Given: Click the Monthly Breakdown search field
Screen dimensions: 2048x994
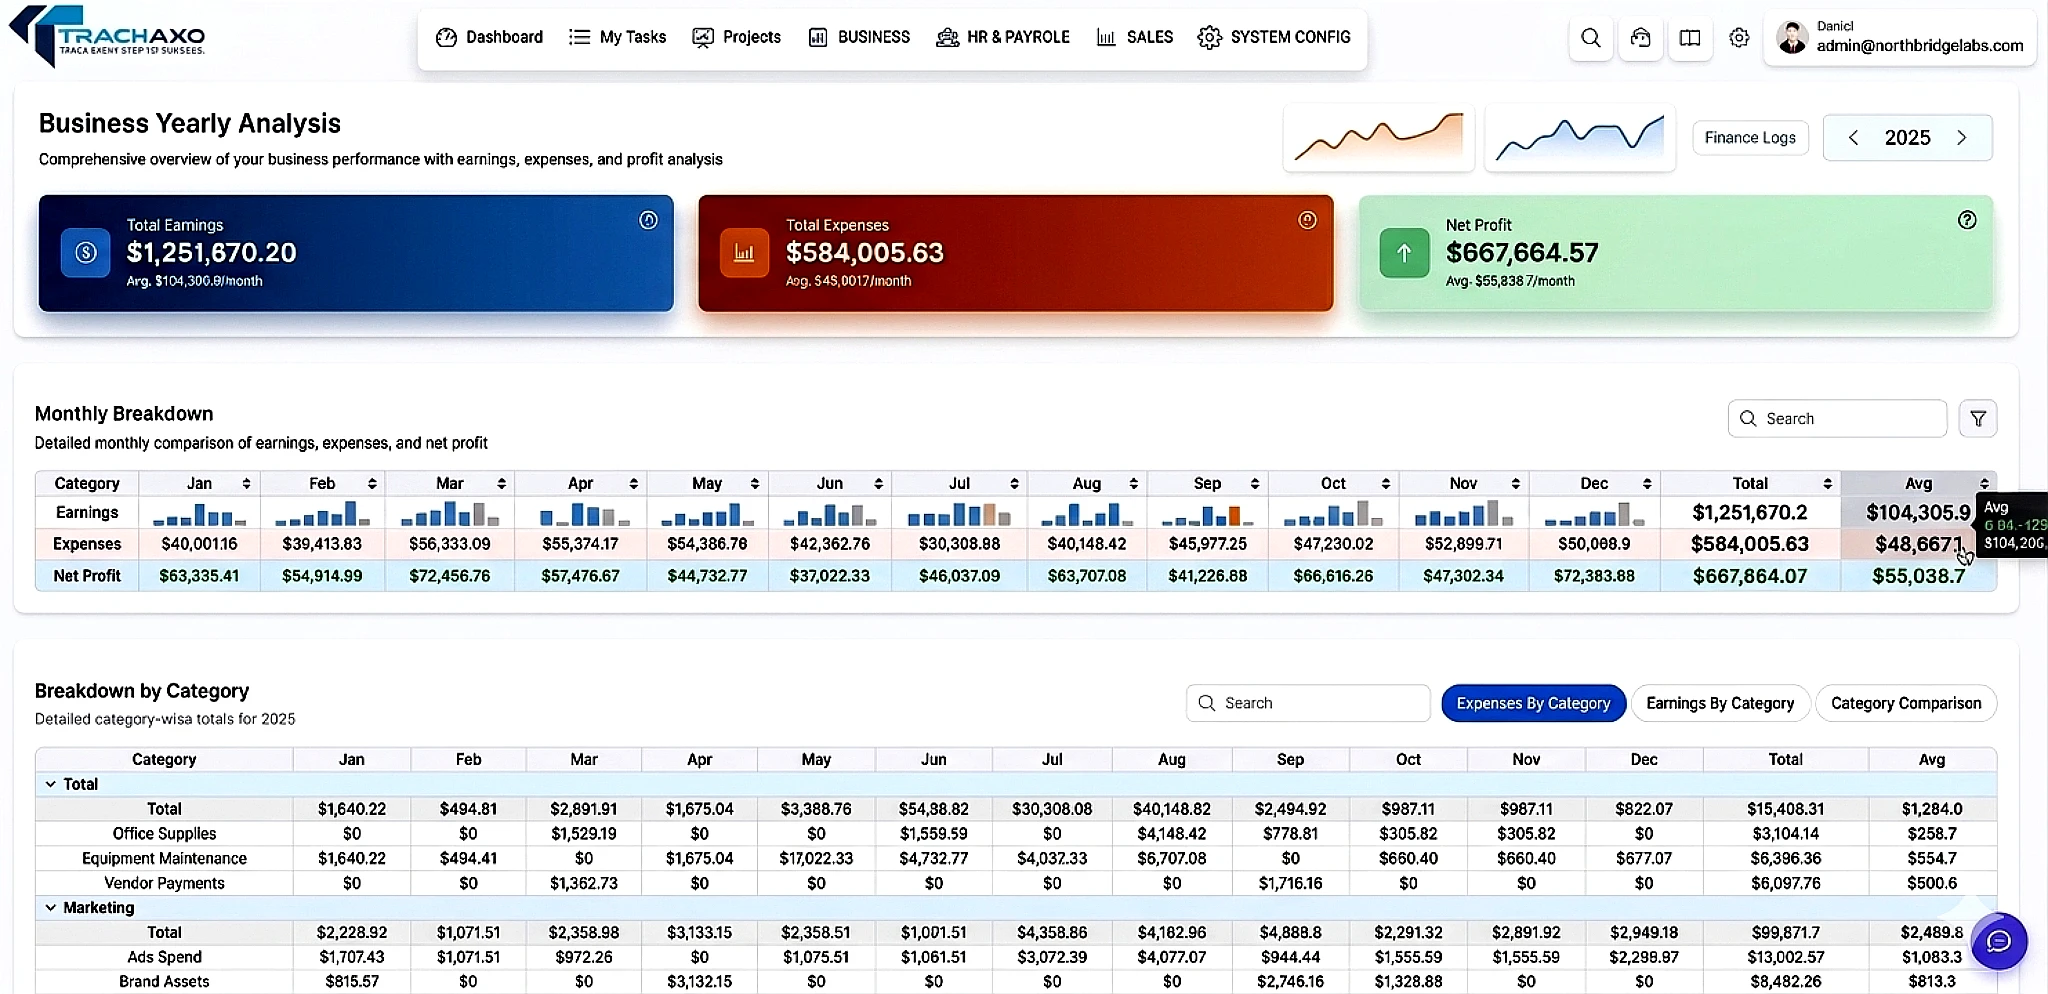Looking at the screenshot, I should click(1836, 418).
